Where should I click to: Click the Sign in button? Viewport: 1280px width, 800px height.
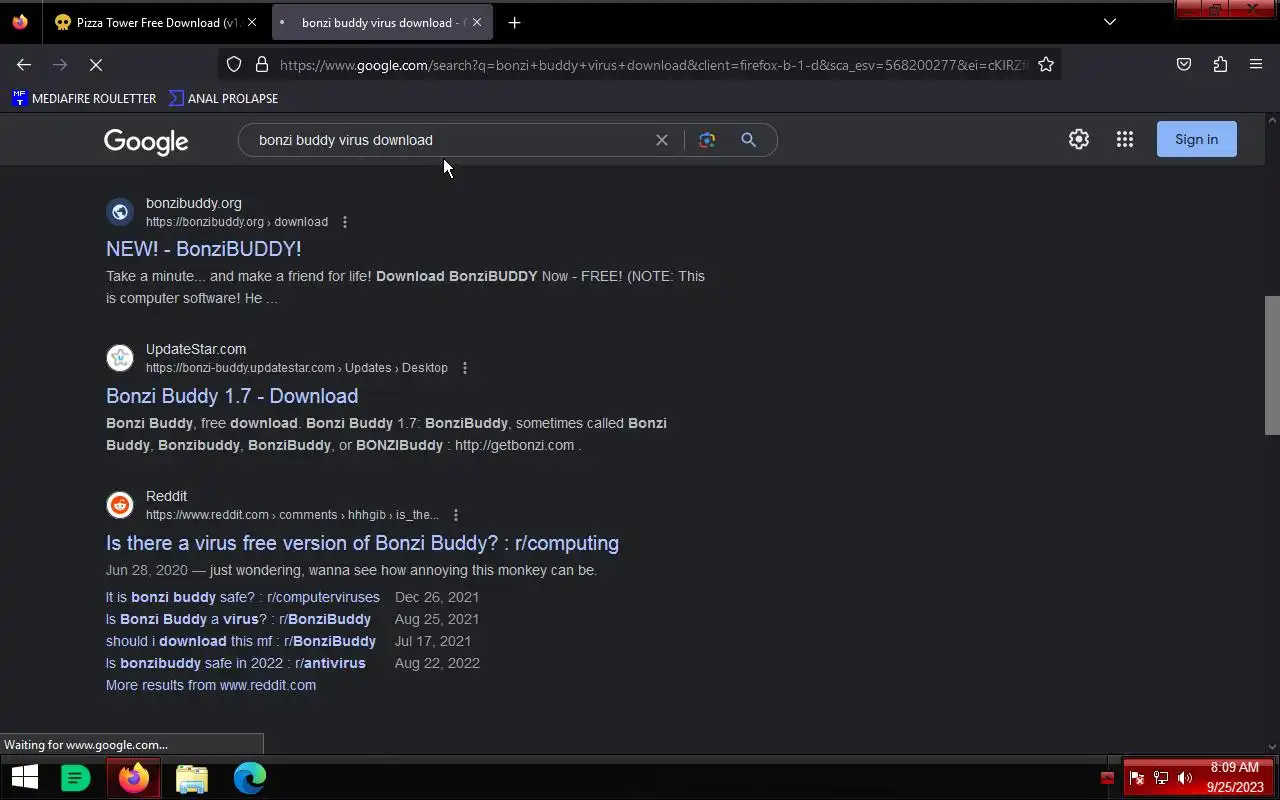(1196, 139)
